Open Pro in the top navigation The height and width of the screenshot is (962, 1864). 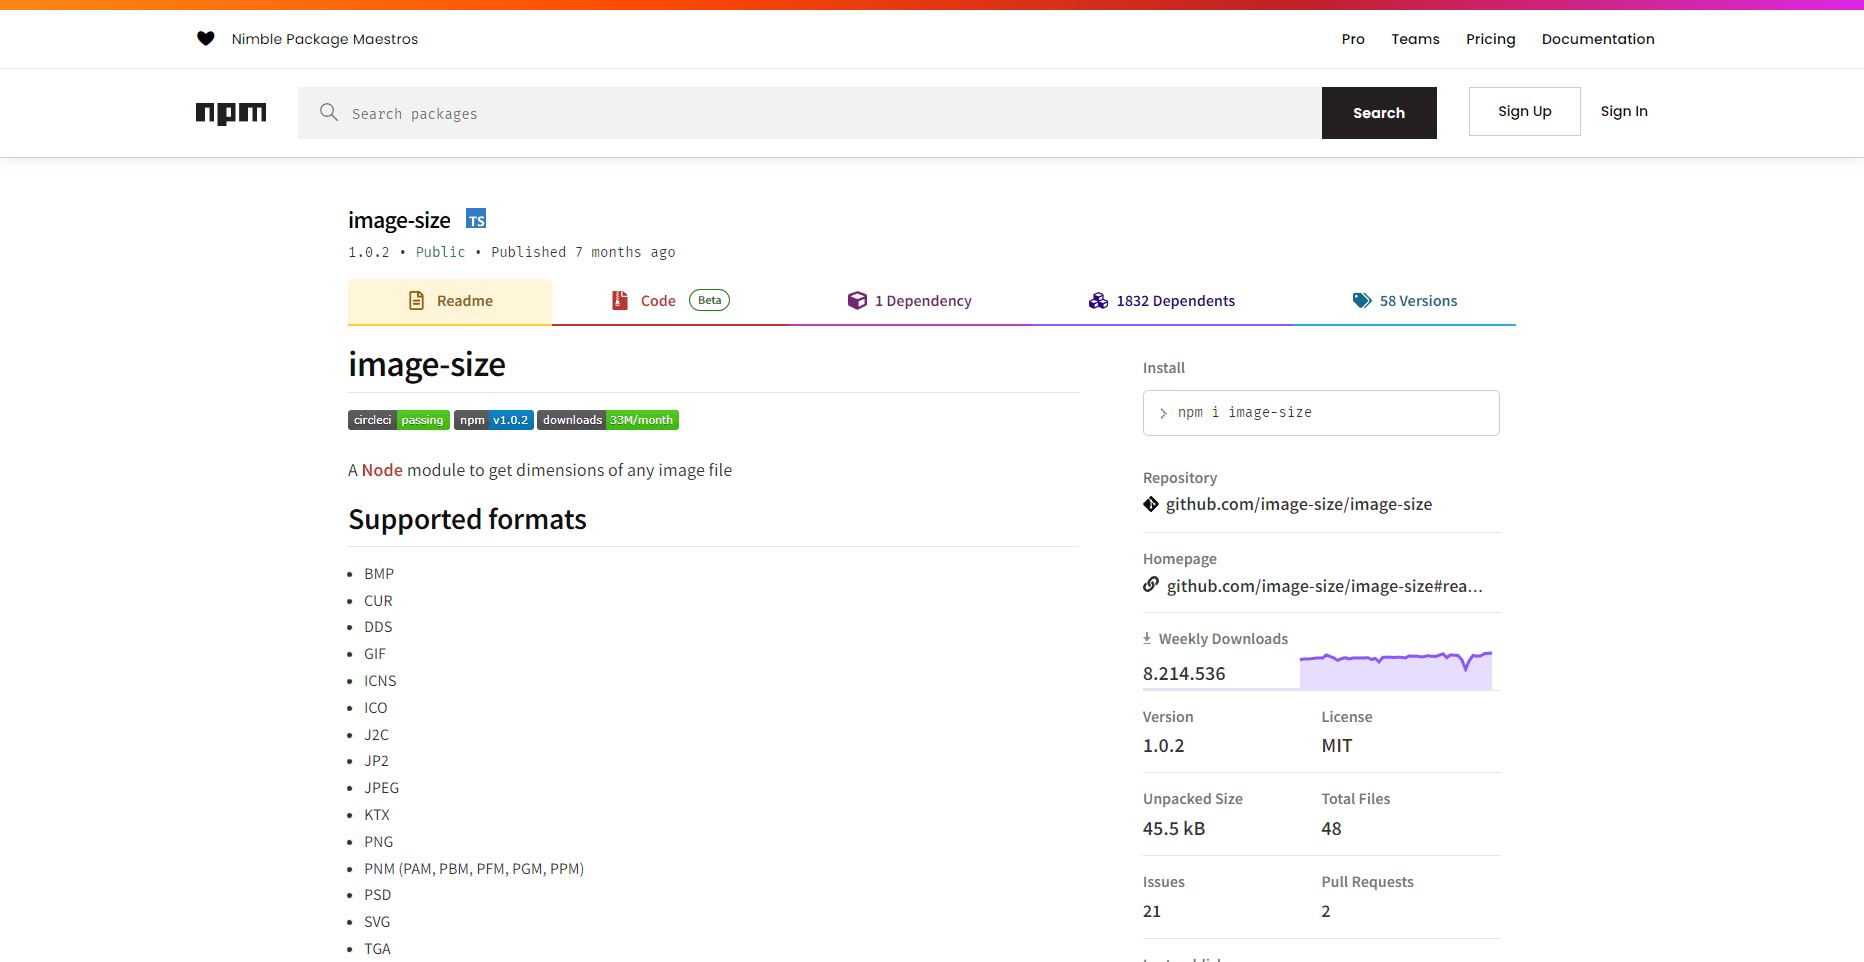pos(1353,39)
